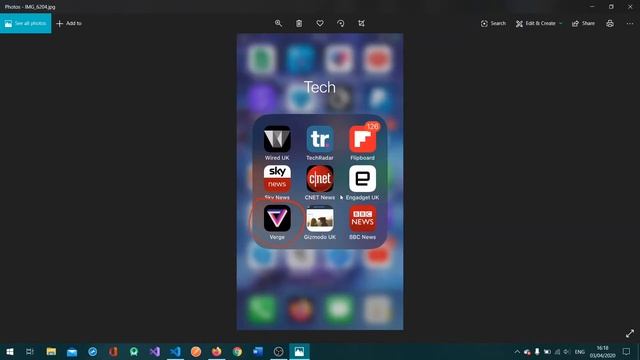This screenshot has height=360, width=640.
Task: Open Microsoft Word from the taskbar
Action: pyautogui.click(x=258, y=351)
